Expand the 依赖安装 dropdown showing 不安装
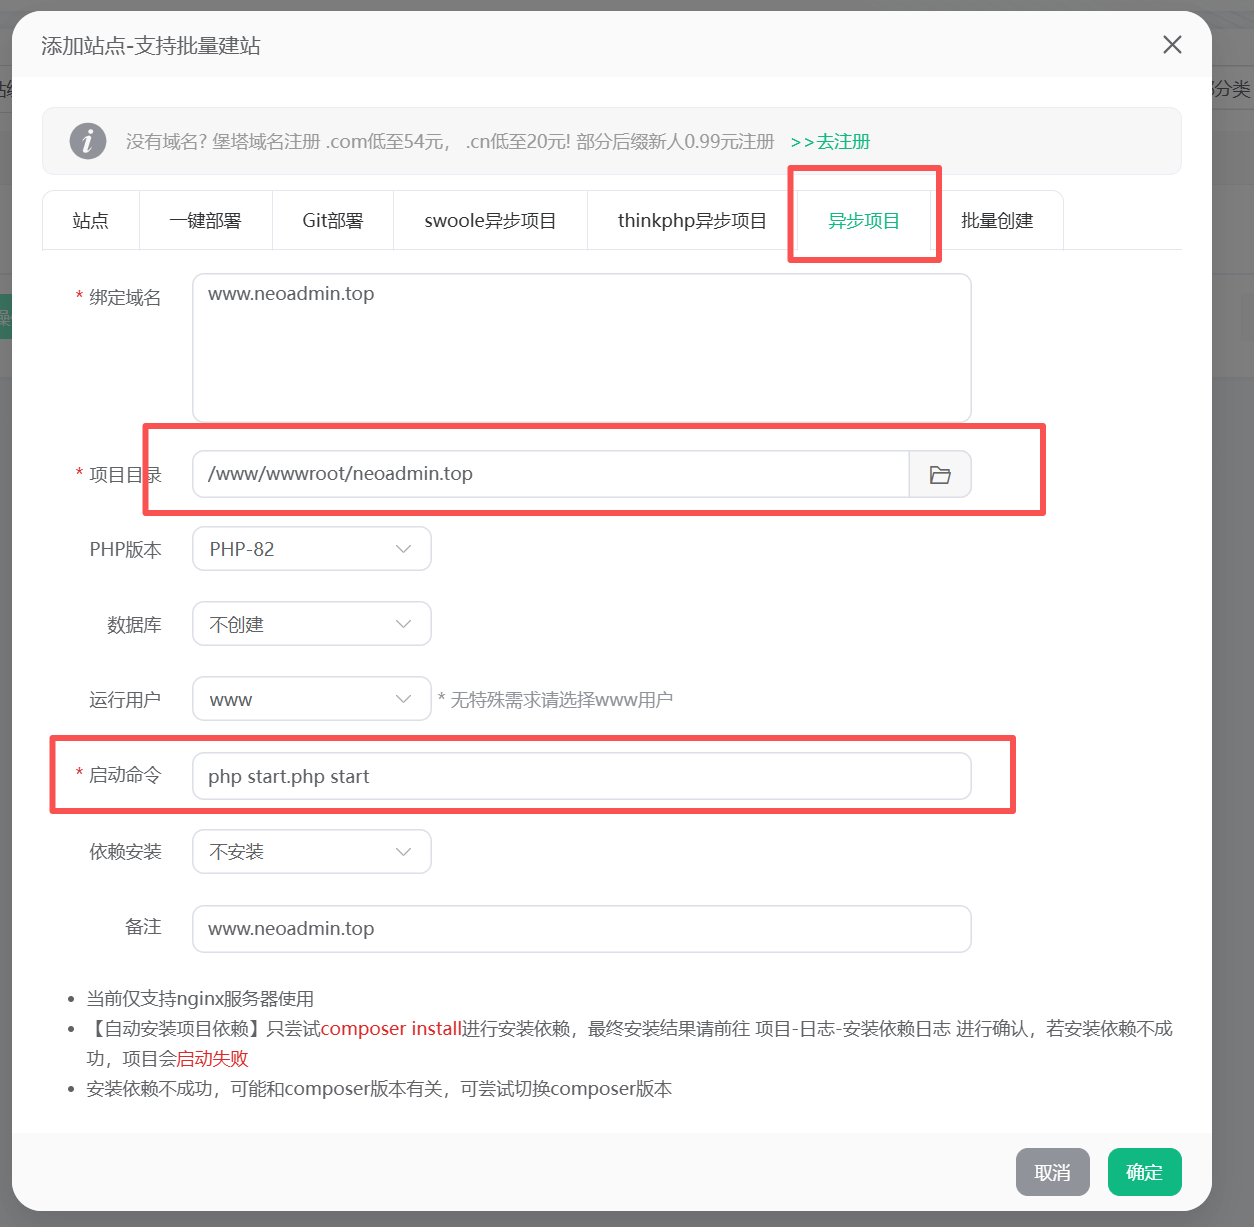 311,851
